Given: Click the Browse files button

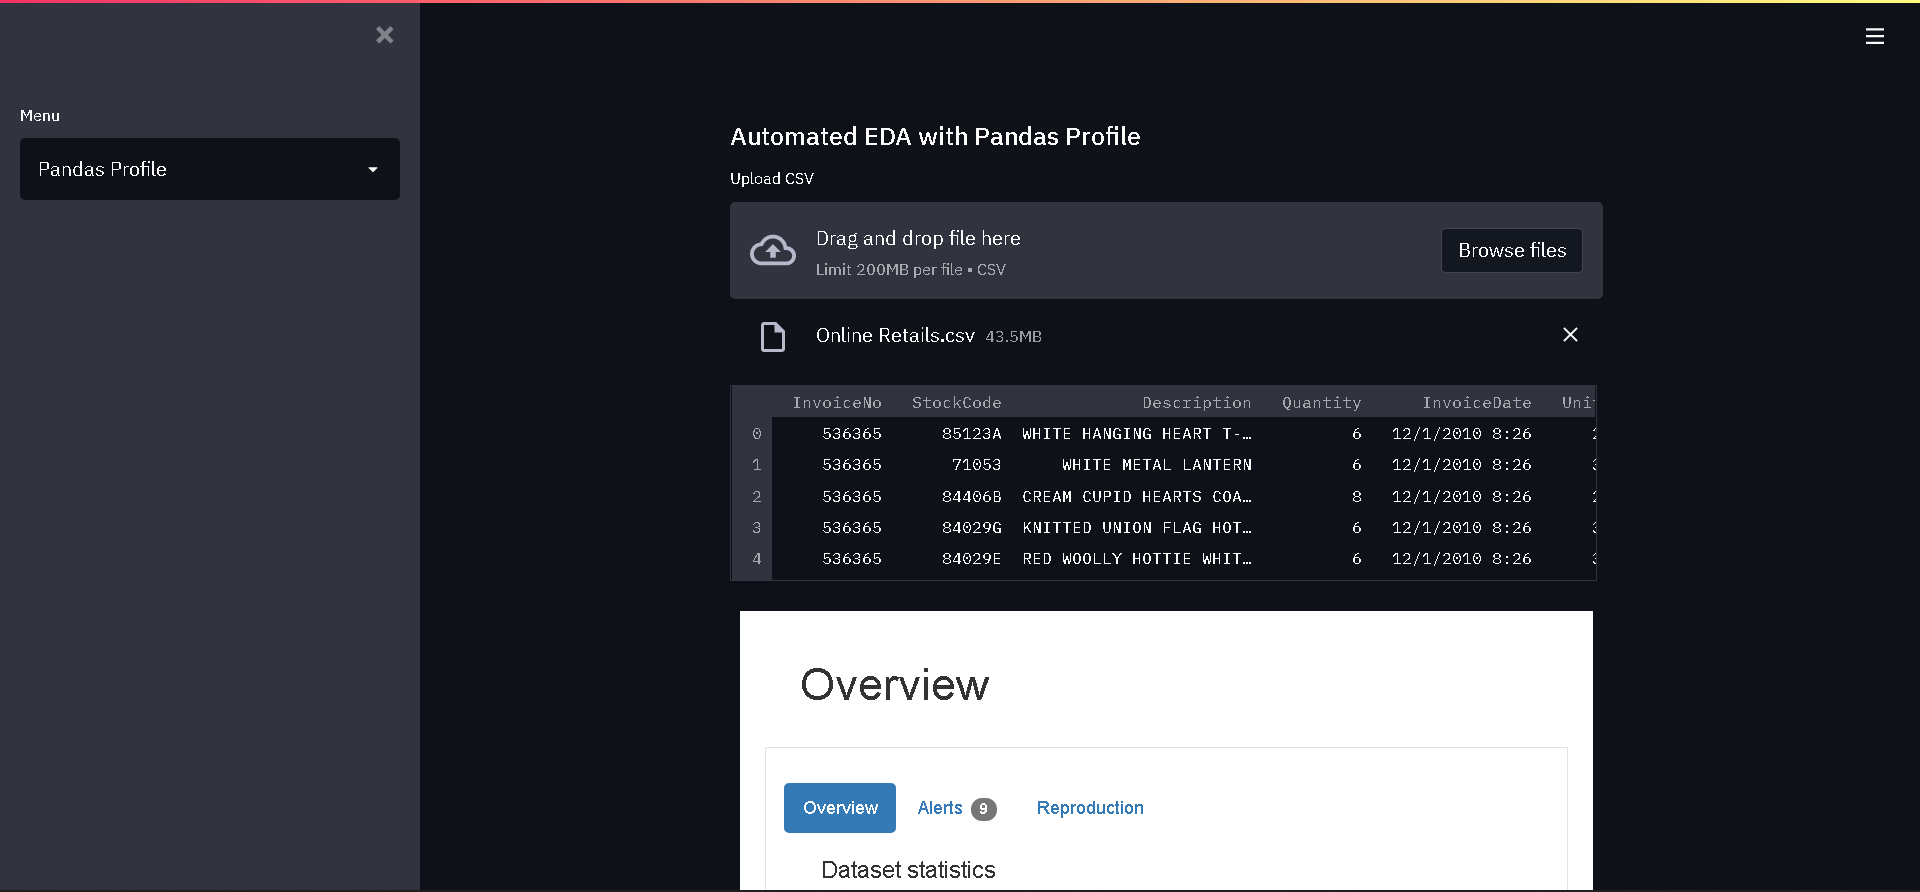Looking at the screenshot, I should [x=1512, y=250].
